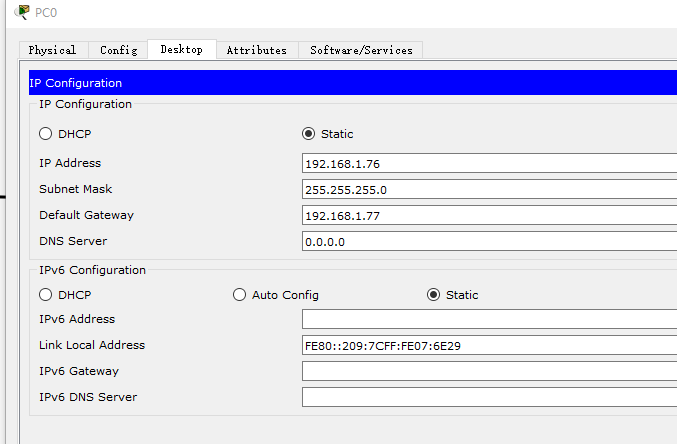The image size is (677, 444).
Task: Click the Link Local Address field
Action: click(x=488, y=345)
